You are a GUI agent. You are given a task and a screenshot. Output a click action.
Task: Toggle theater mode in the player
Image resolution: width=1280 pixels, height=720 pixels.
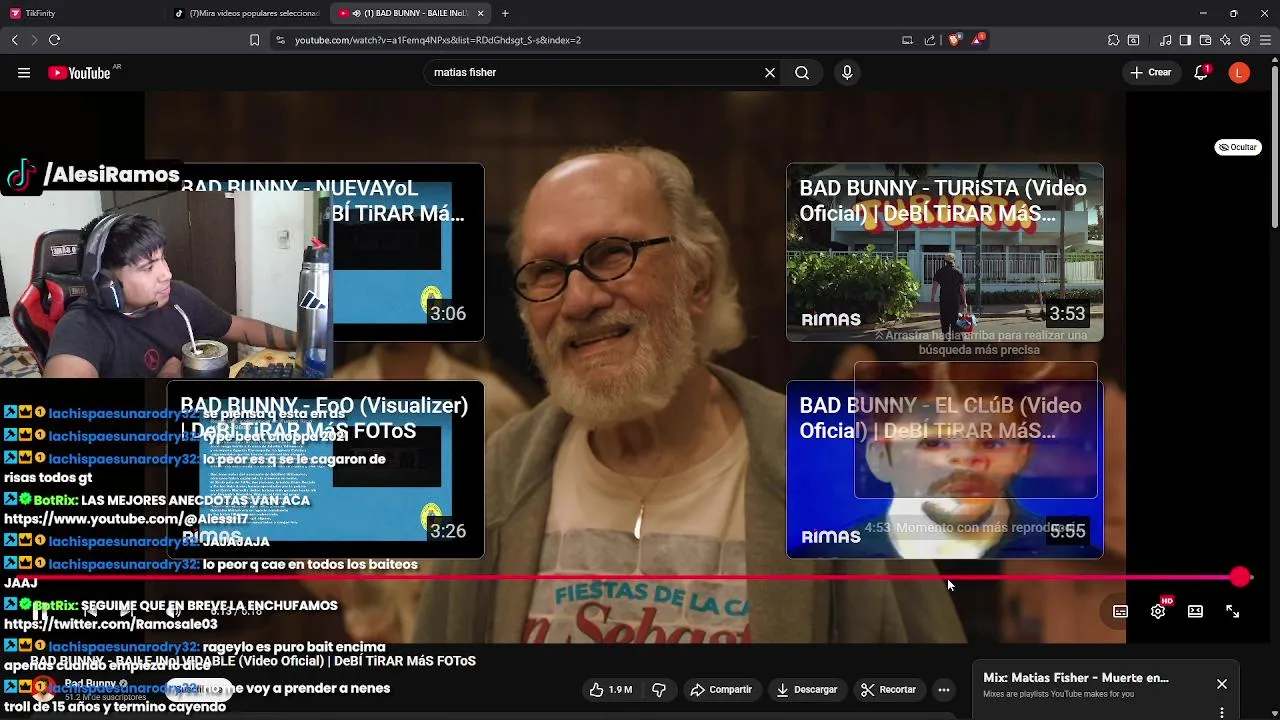[1195, 611]
